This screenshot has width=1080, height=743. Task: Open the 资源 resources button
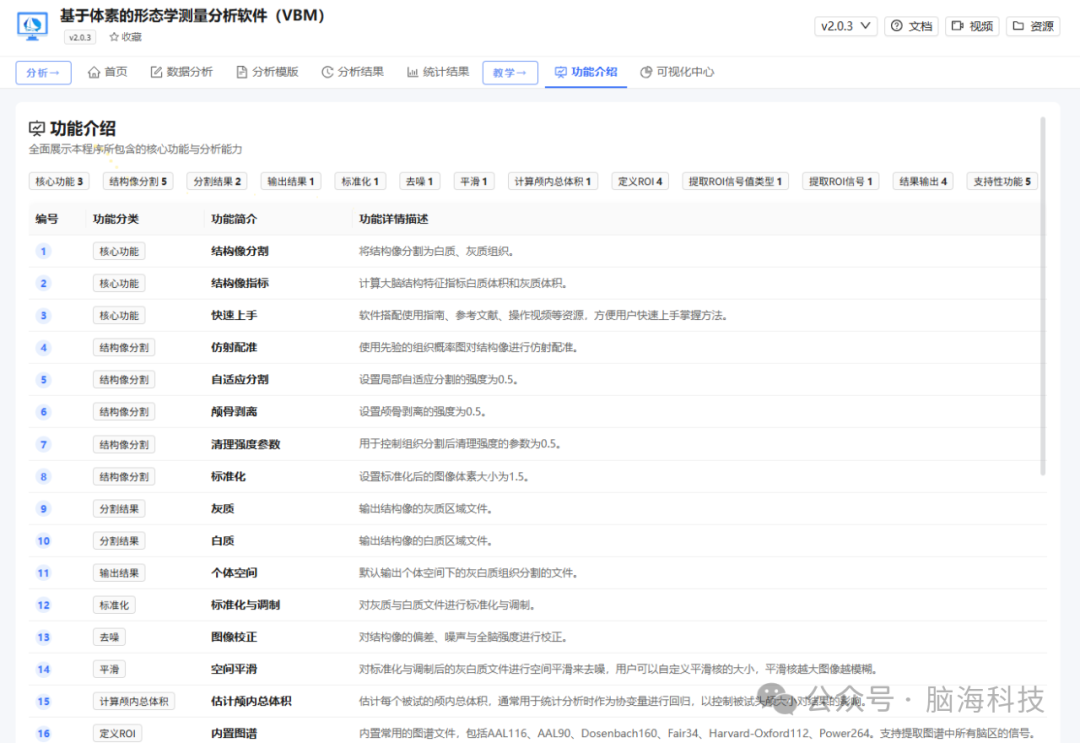click(x=1032, y=26)
